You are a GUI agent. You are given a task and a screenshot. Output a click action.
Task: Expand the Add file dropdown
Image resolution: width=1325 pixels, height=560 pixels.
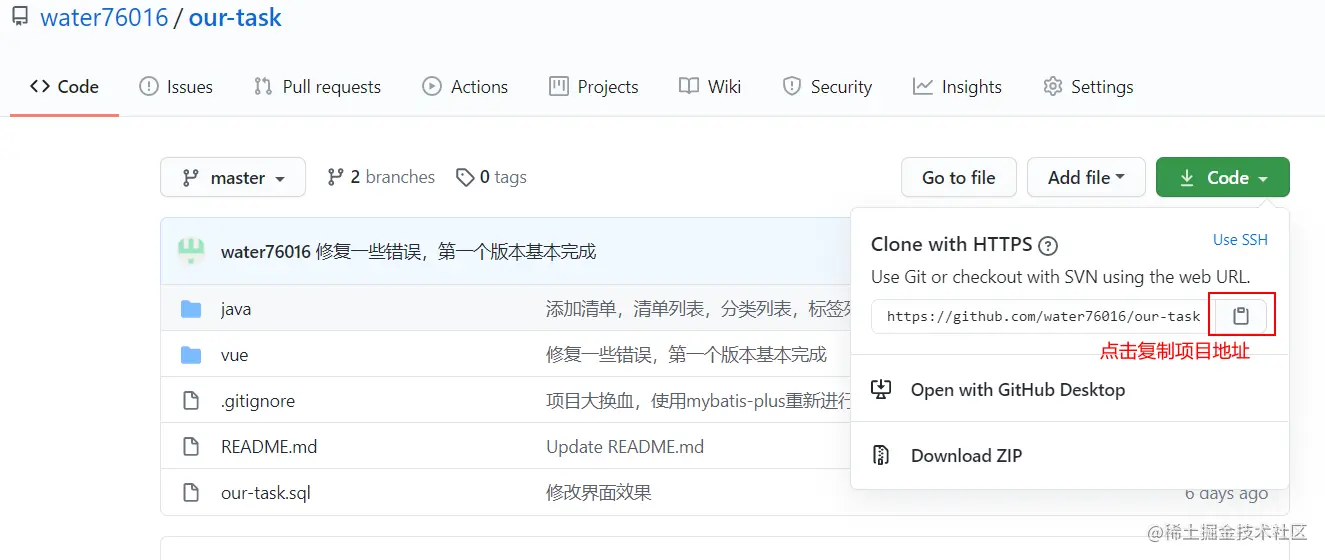coord(1086,178)
